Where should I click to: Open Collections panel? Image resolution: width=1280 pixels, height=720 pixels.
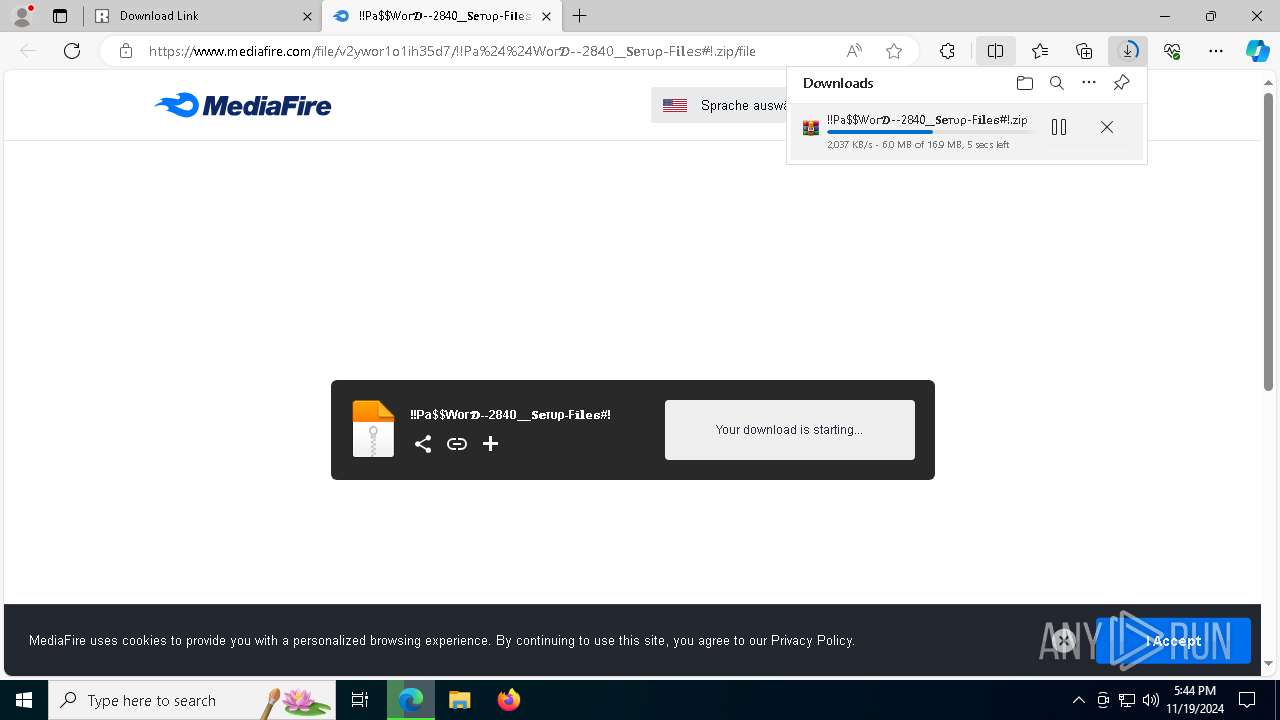coord(1084,51)
